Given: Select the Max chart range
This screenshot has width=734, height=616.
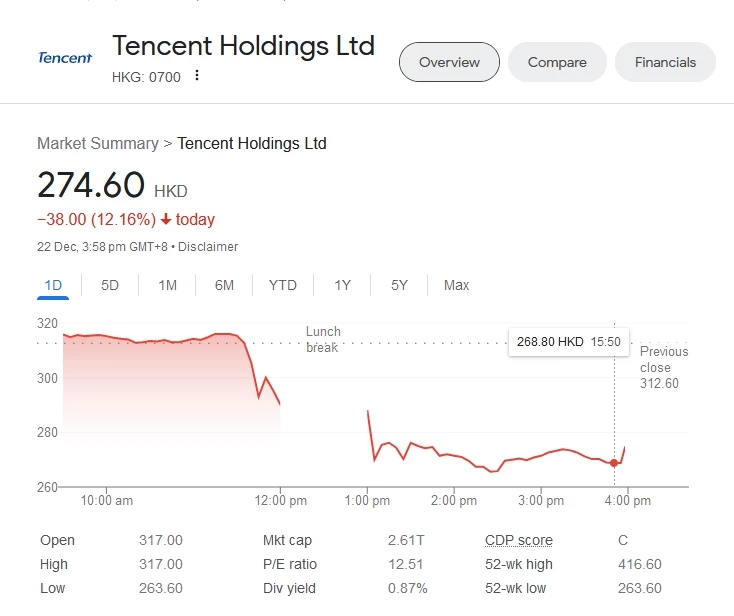Looking at the screenshot, I should 456,285.
